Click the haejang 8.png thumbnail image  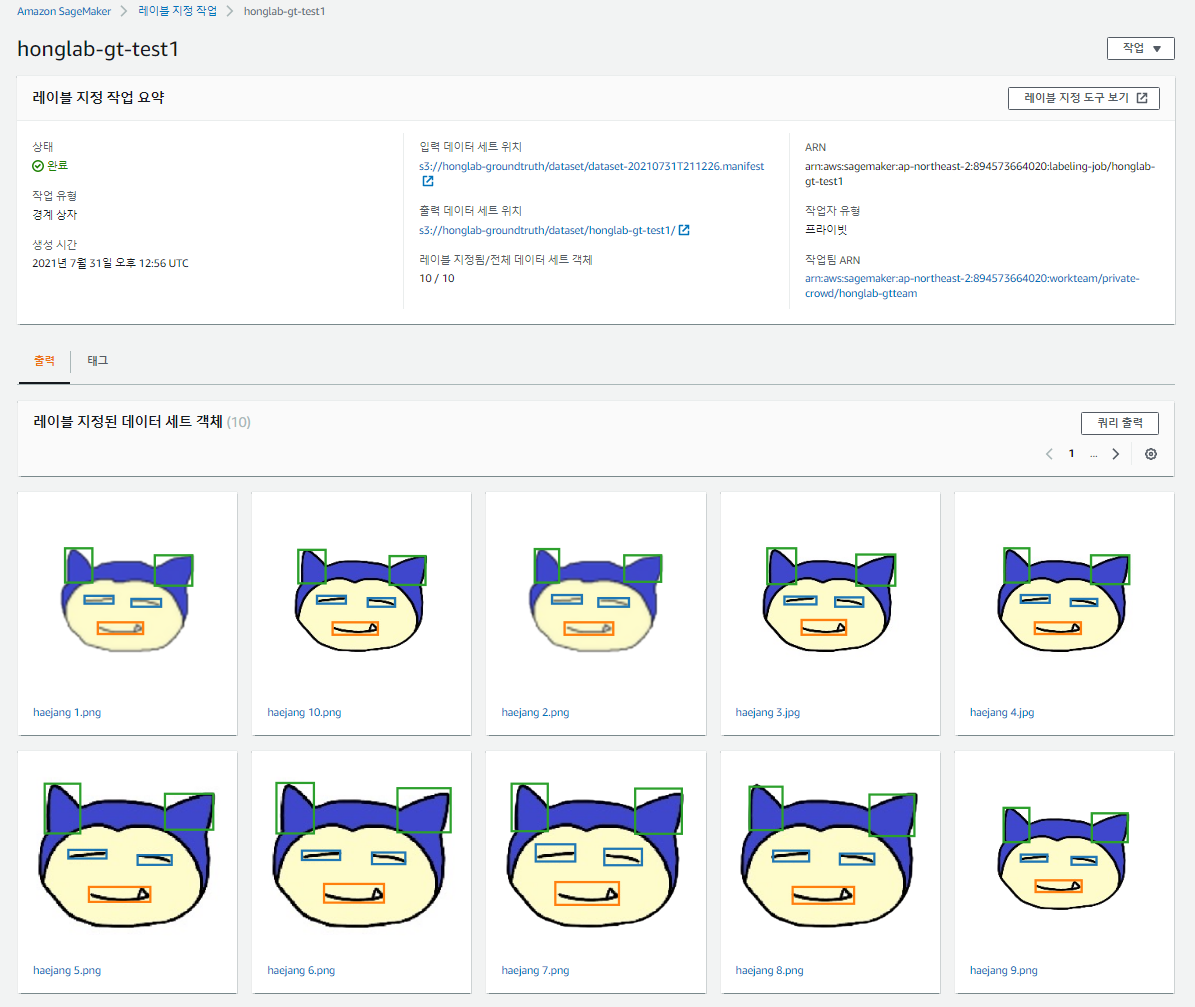(830, 854)
